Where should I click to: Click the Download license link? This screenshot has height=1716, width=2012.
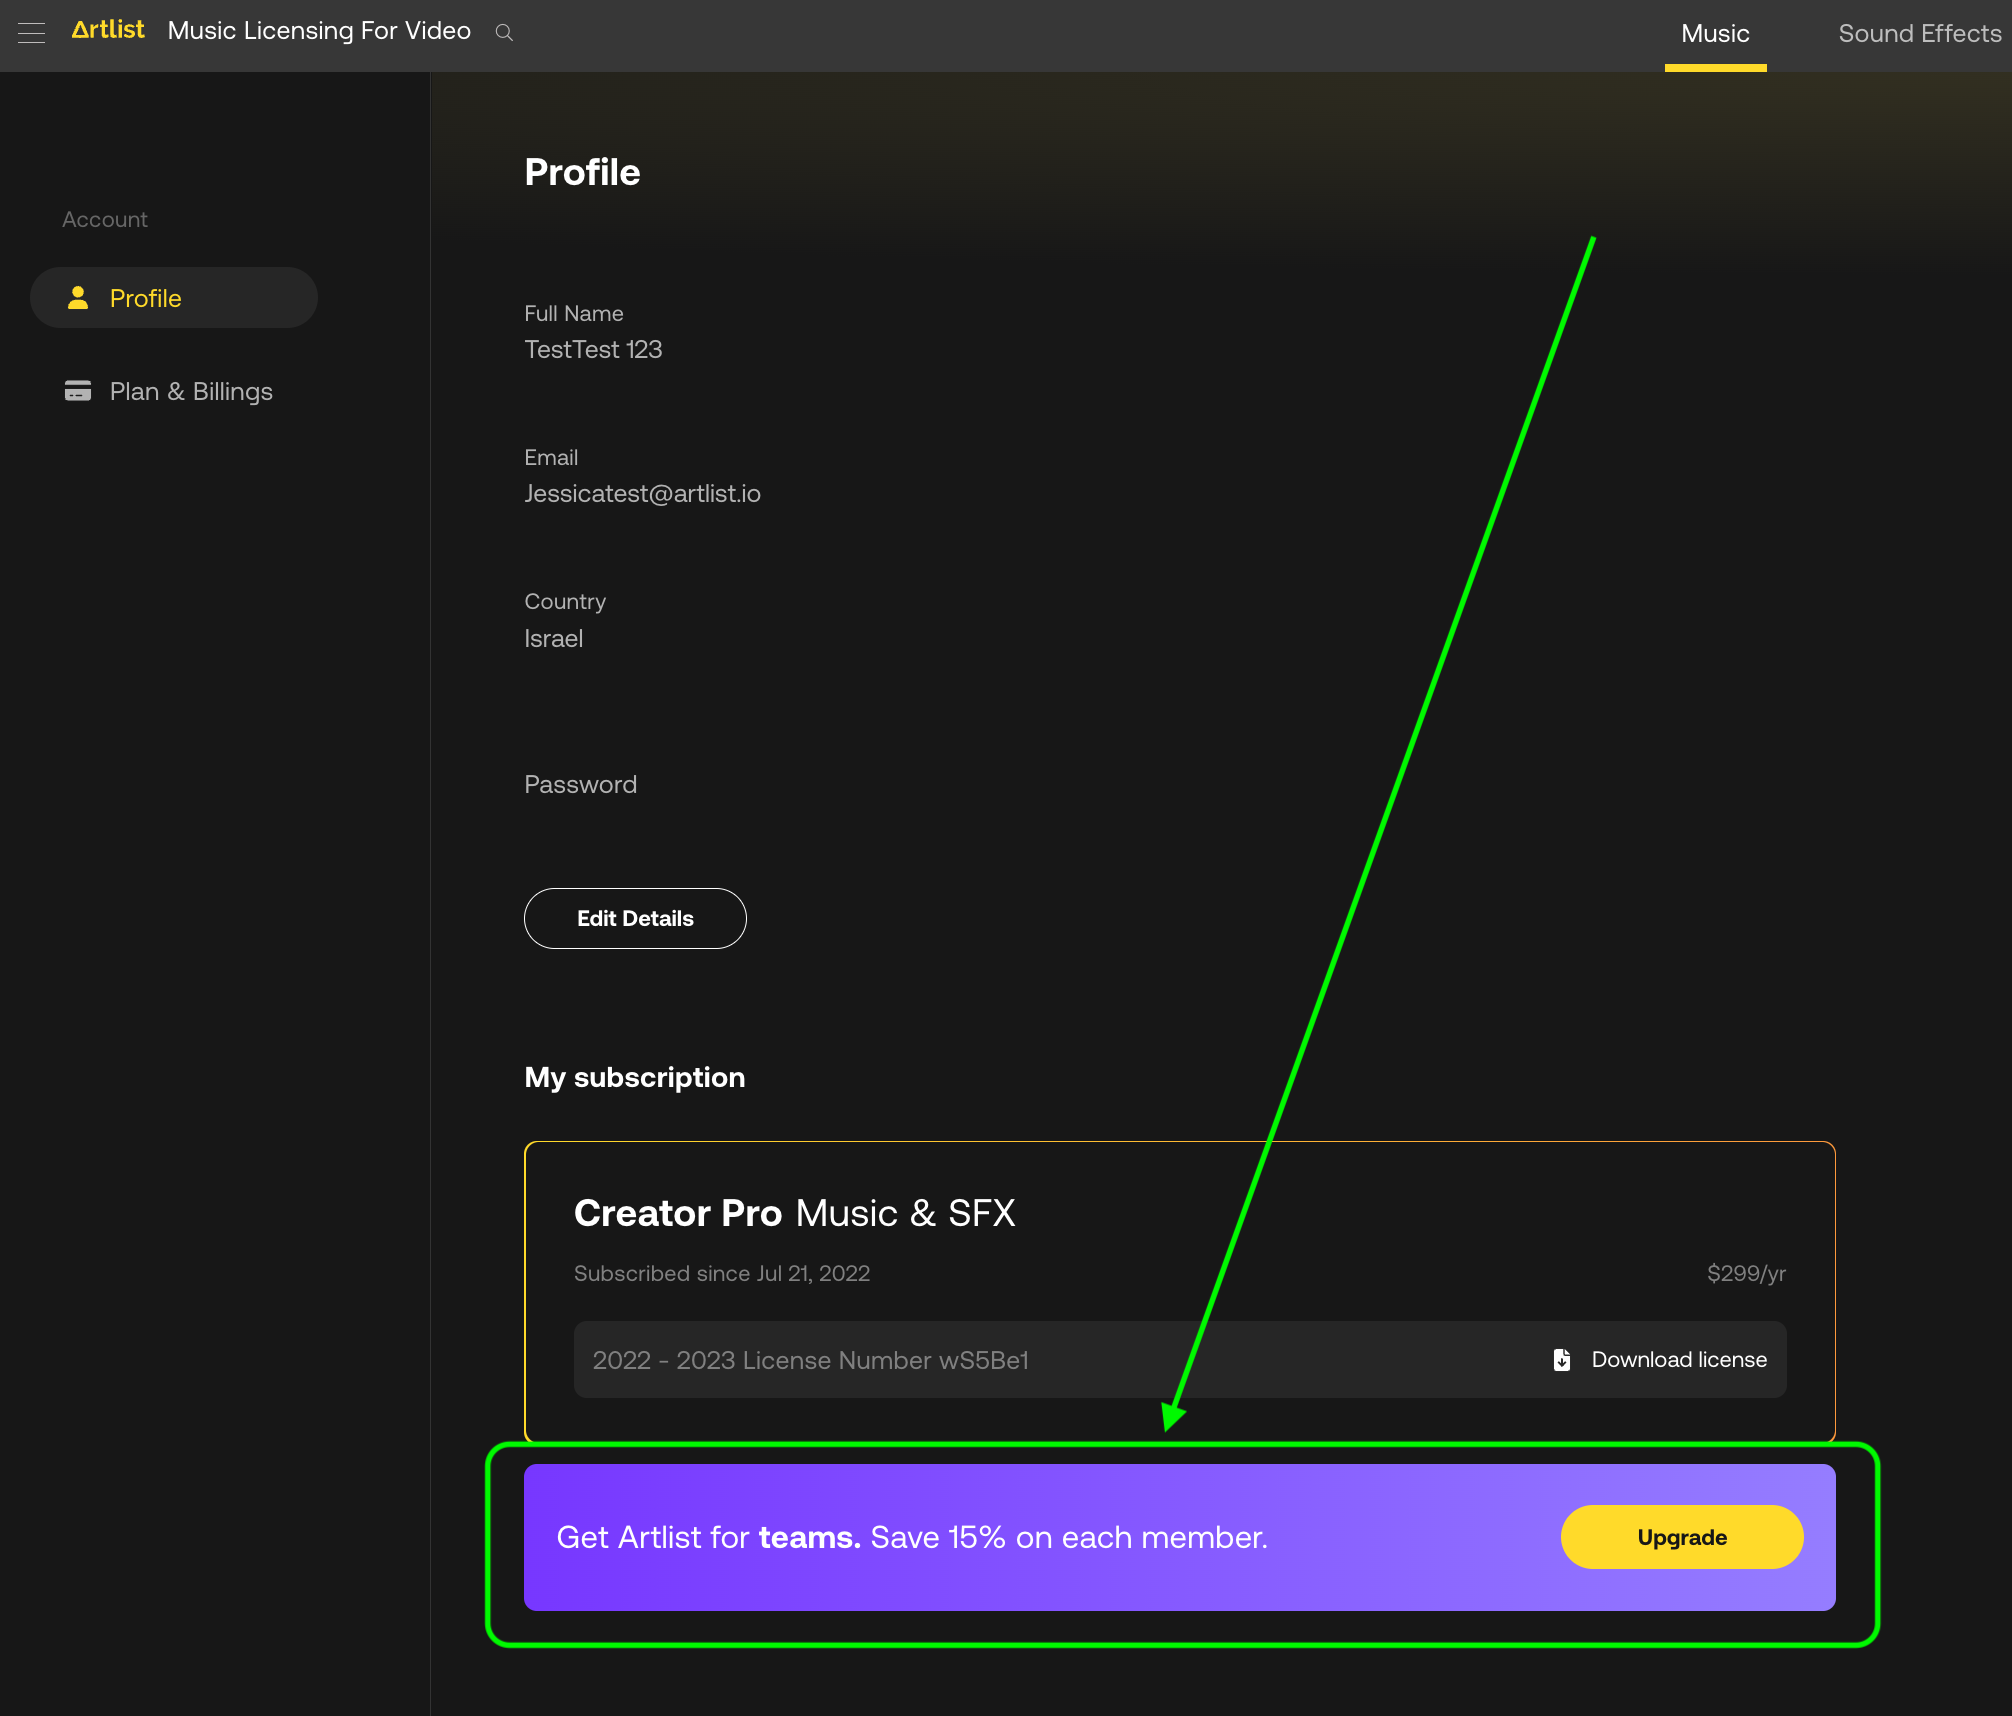point(1679,1360)
